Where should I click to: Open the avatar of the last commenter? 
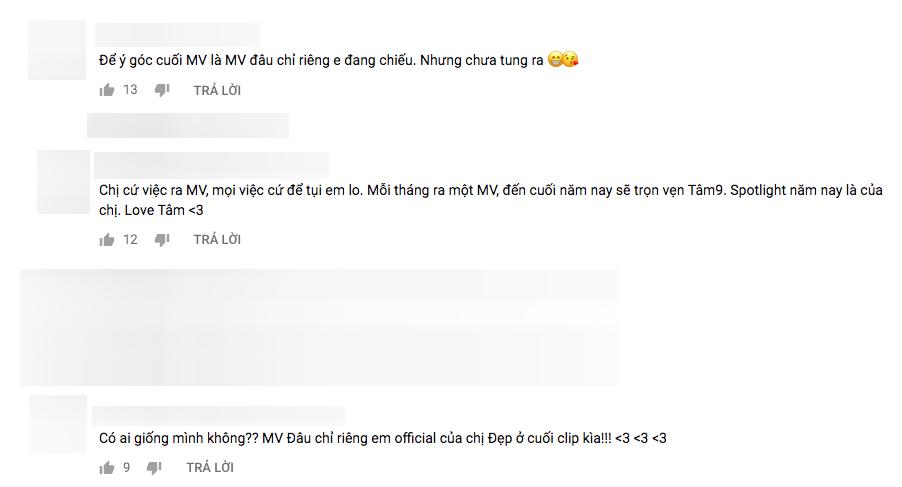(58, 424)
